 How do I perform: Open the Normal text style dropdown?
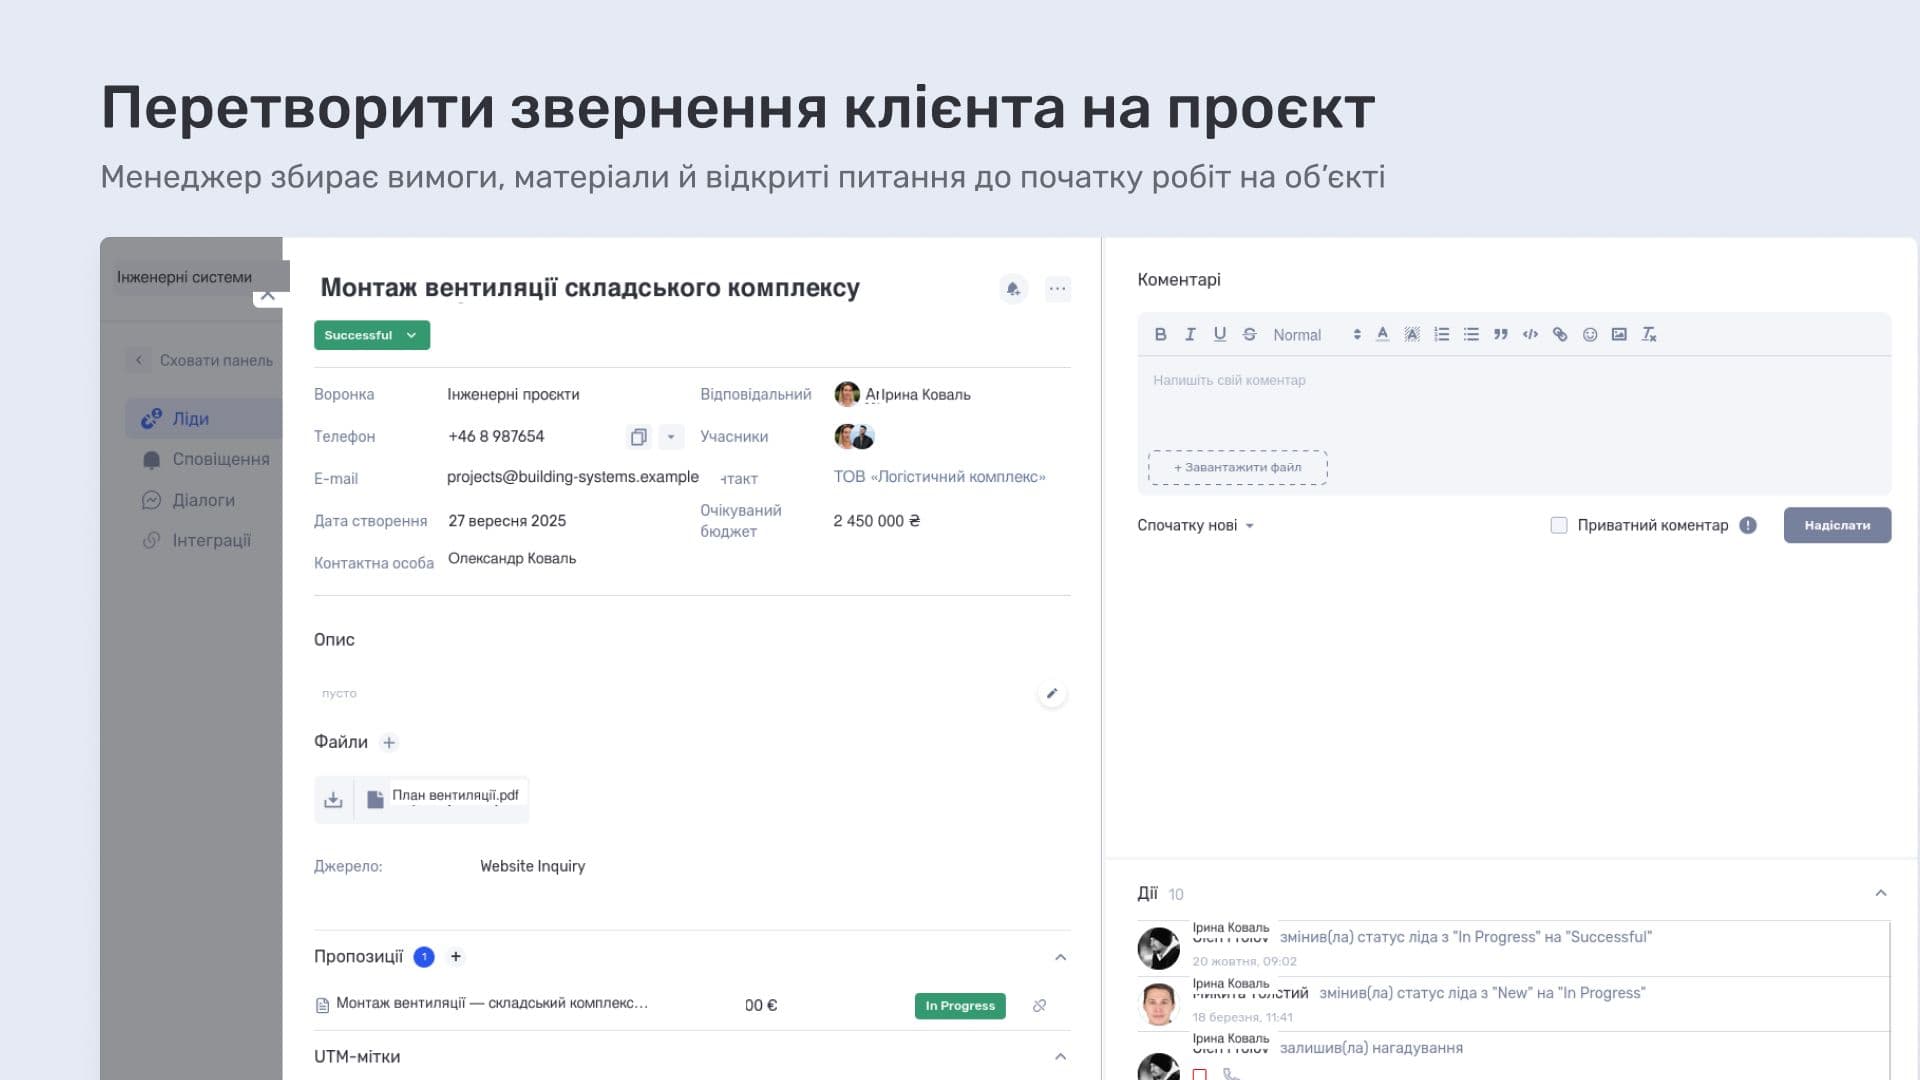pyautogui.click(x=1316, y=335)
